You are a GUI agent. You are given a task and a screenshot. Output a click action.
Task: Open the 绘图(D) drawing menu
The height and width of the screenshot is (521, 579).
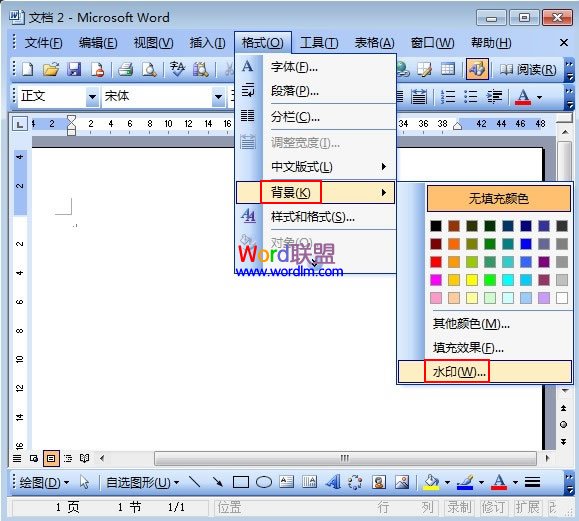pos(44,482)
